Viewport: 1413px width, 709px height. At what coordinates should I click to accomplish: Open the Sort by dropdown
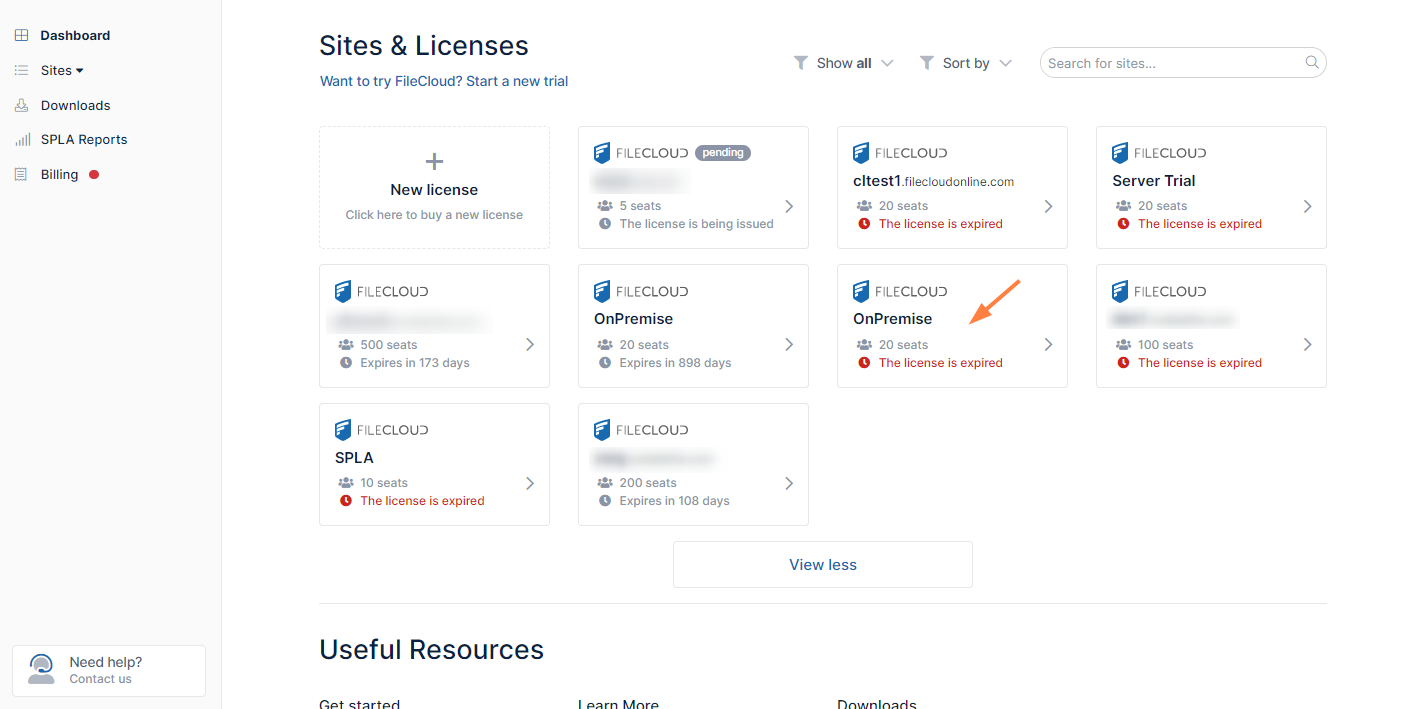[x=965, y=63]
